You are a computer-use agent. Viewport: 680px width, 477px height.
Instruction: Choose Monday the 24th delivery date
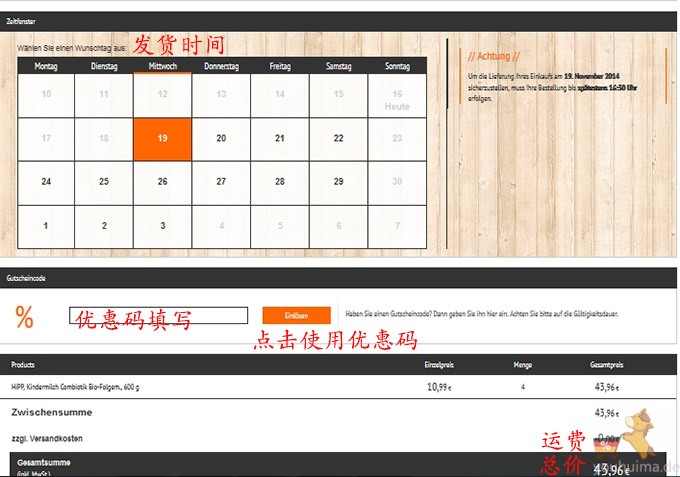click(x=46, y=182)
